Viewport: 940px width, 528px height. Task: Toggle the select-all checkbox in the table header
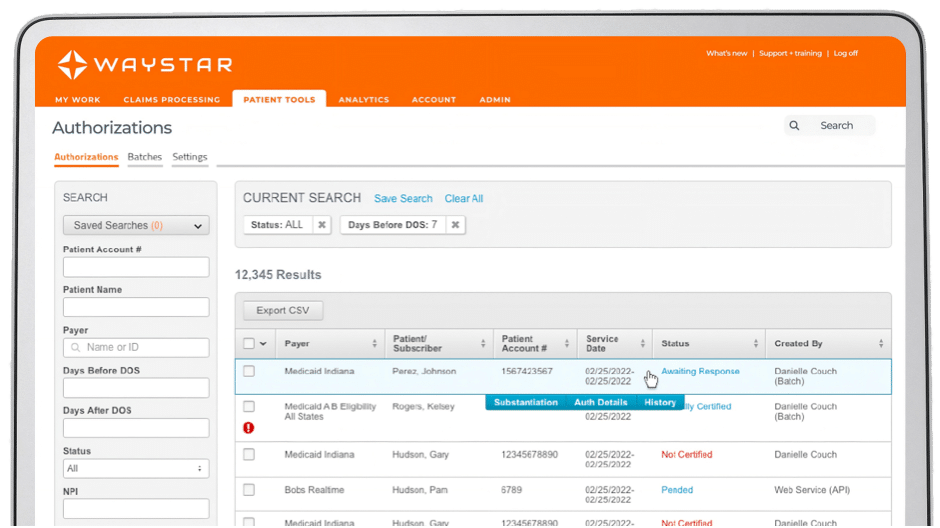(249, 343)
